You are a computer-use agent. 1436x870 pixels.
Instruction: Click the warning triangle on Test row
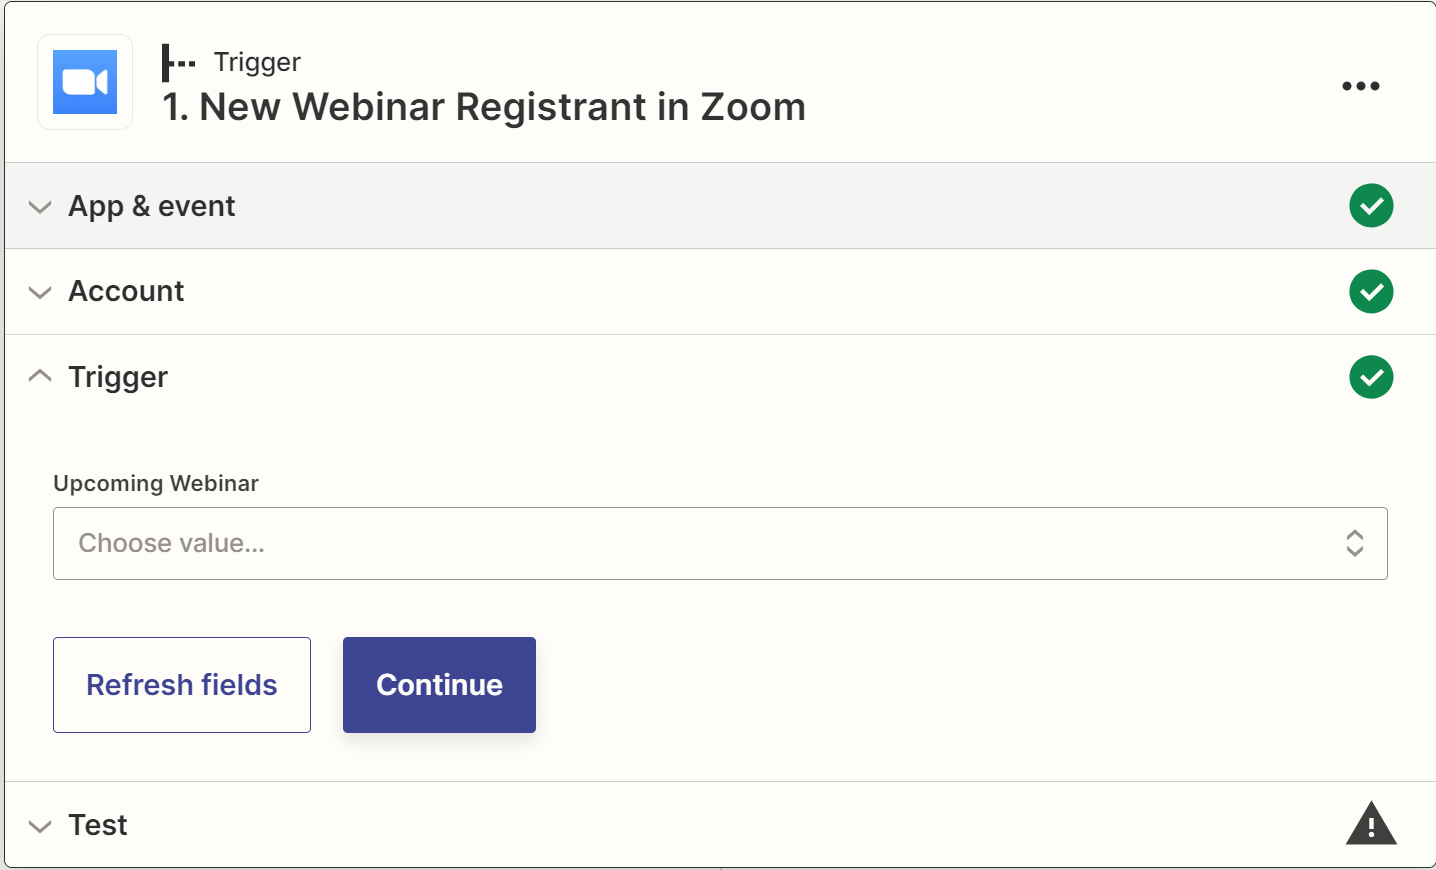click(1371, 824)
